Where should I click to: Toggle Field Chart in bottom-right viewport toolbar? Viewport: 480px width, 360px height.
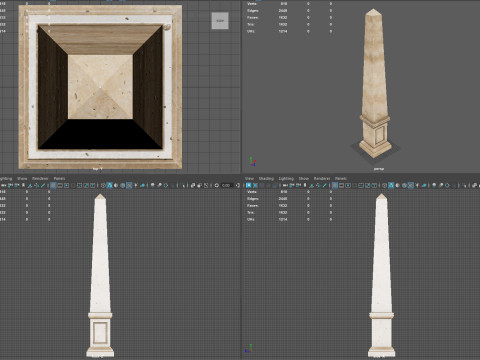coord(361,185)
